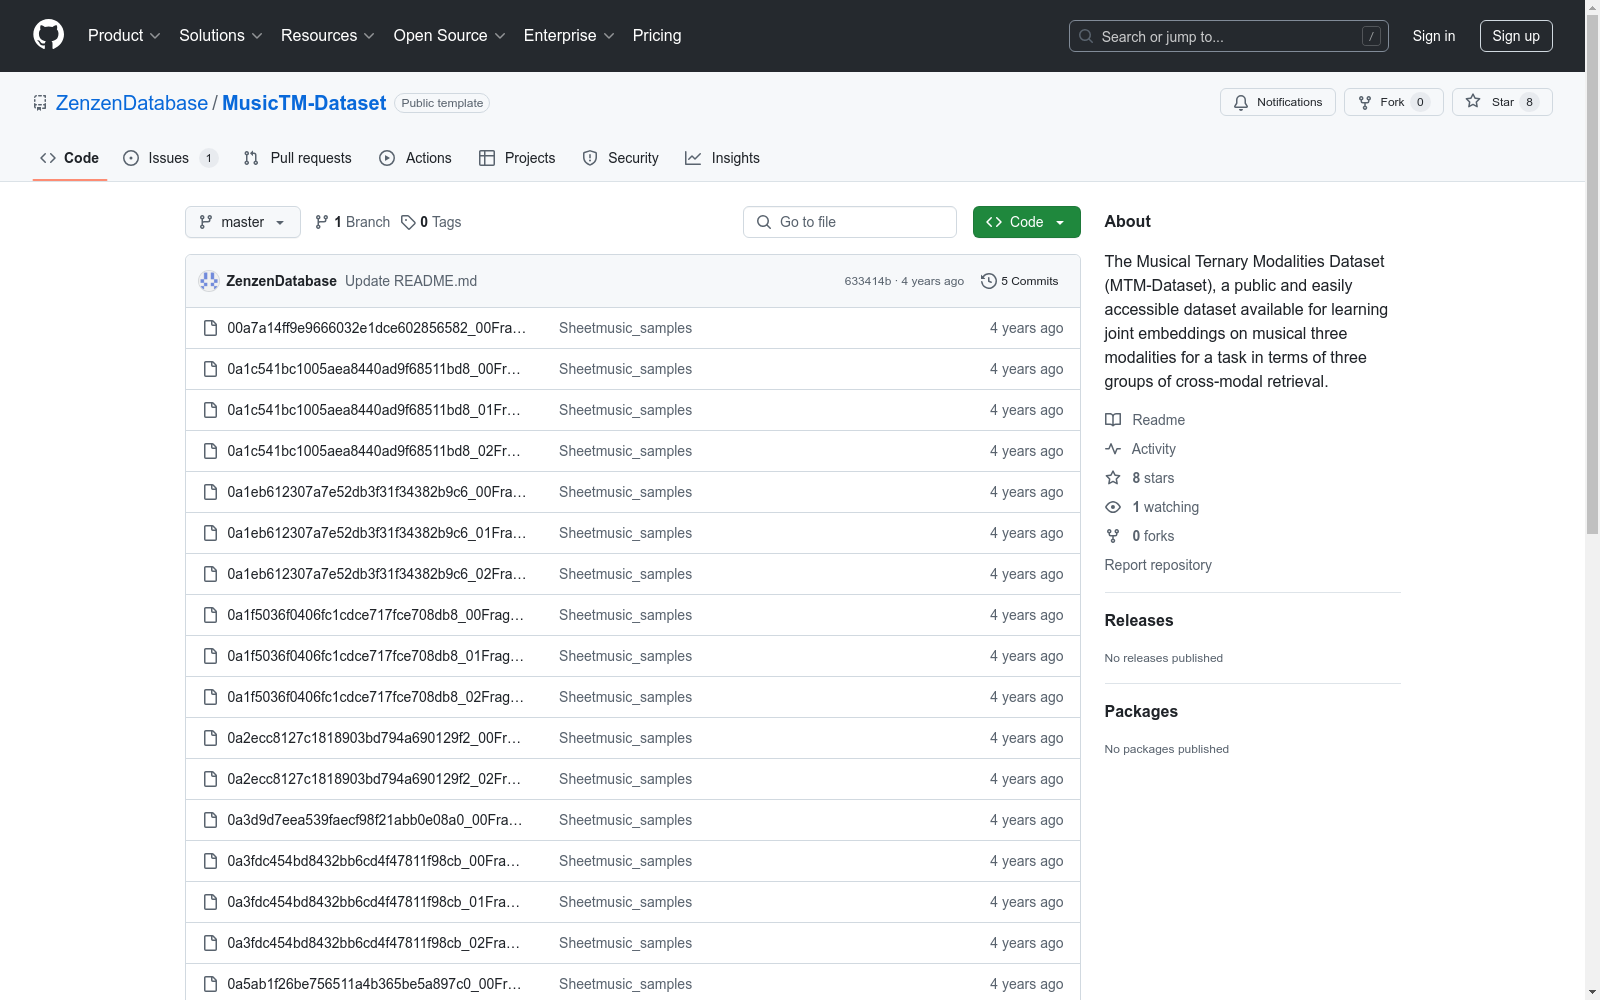
Task: Click the Notifications bell button
Action: pos(1277,102)
